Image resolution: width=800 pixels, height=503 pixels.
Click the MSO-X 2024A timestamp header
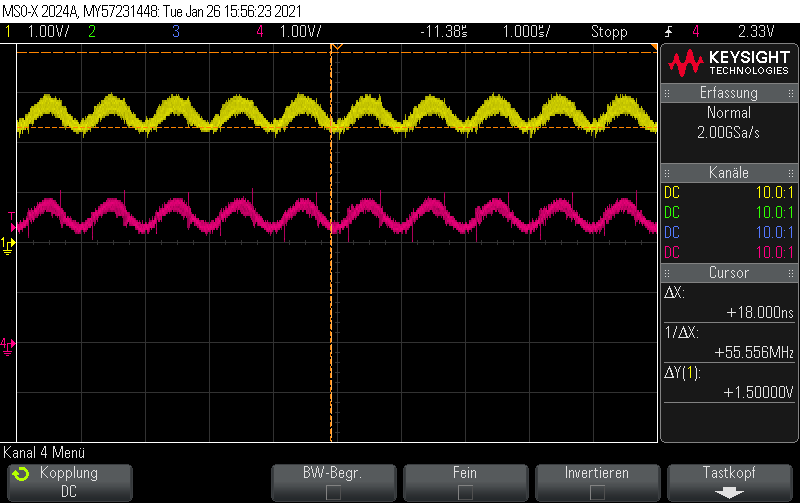point(152,11)
